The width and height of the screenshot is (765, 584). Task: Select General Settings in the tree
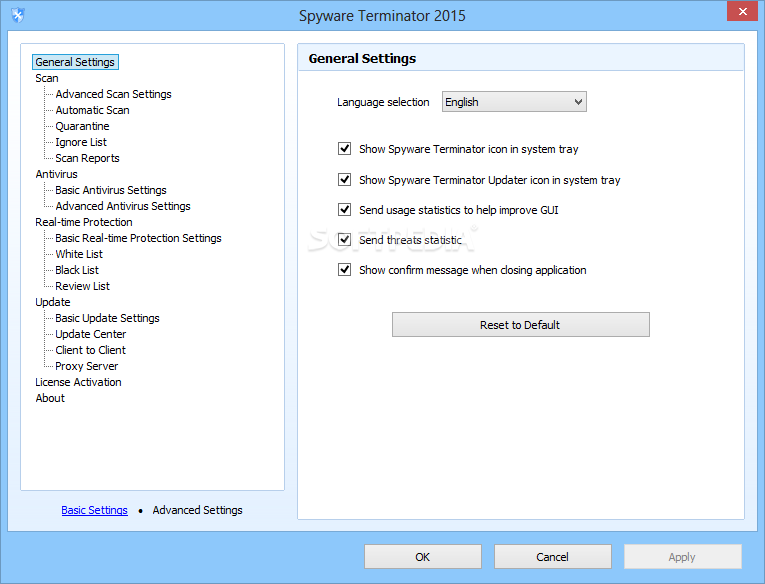[x=75, y=62]
